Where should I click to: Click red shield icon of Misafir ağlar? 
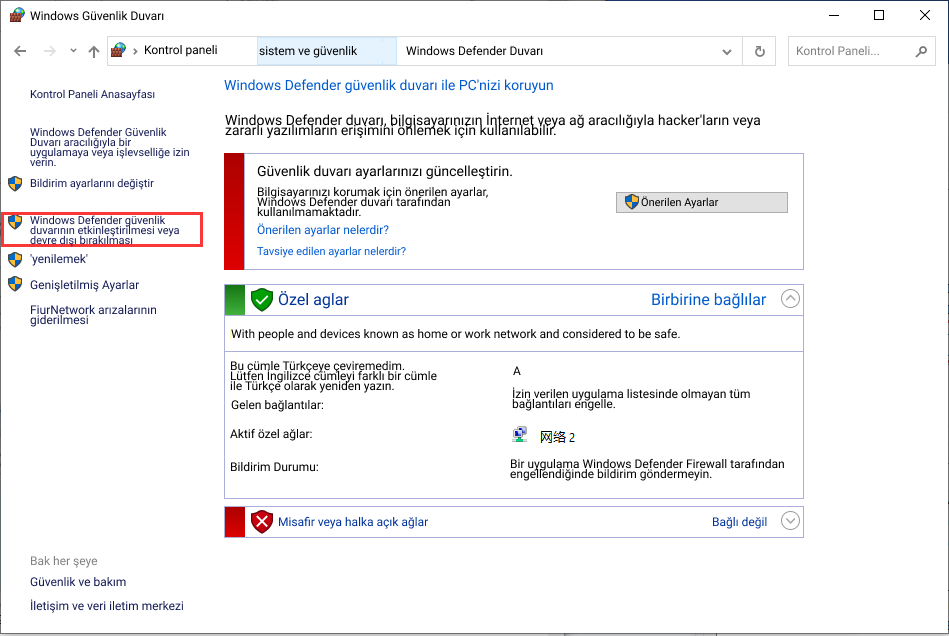click(262, 522)
